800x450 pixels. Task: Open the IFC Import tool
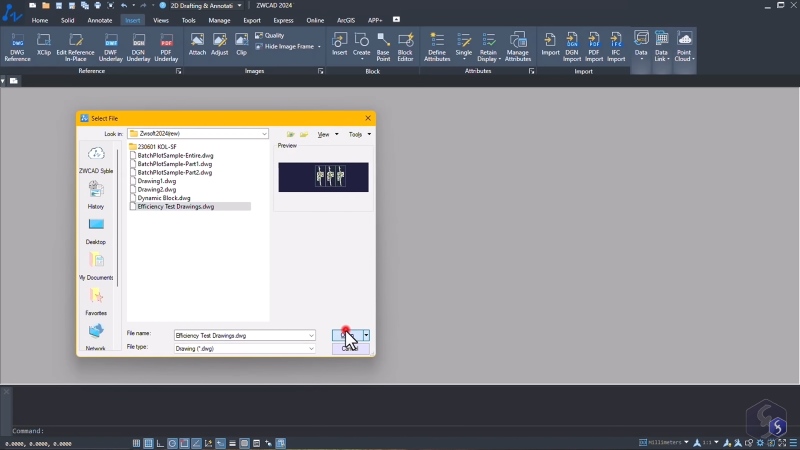(616, 47)
